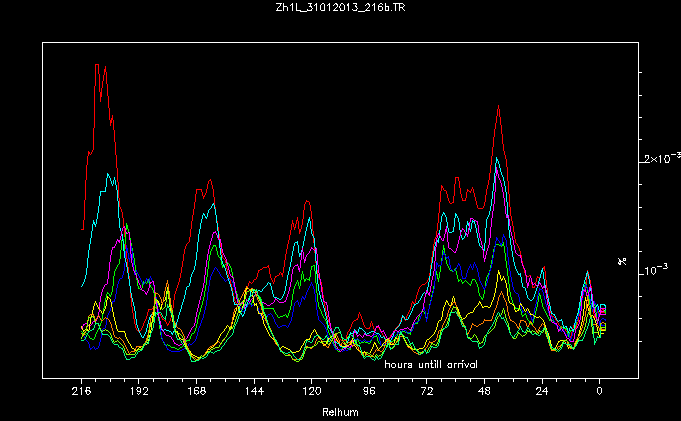
Task: Click the 120 x-axis tick label
Action: click(x=312, y=395)
